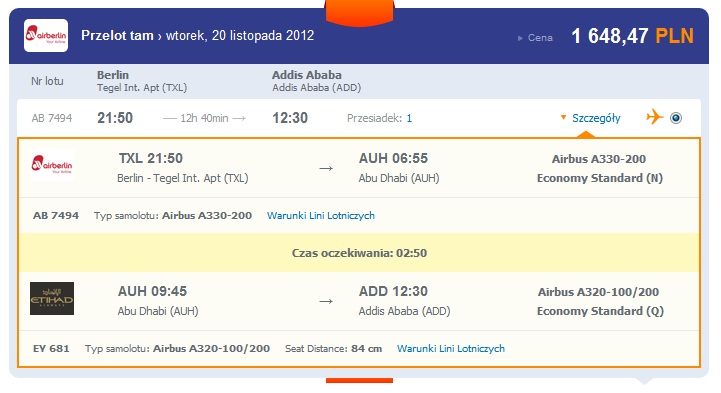This screenshot has width=721, height=393.
Task: Click the Czas oczekiwania layover banner
Action: point(359,253)
